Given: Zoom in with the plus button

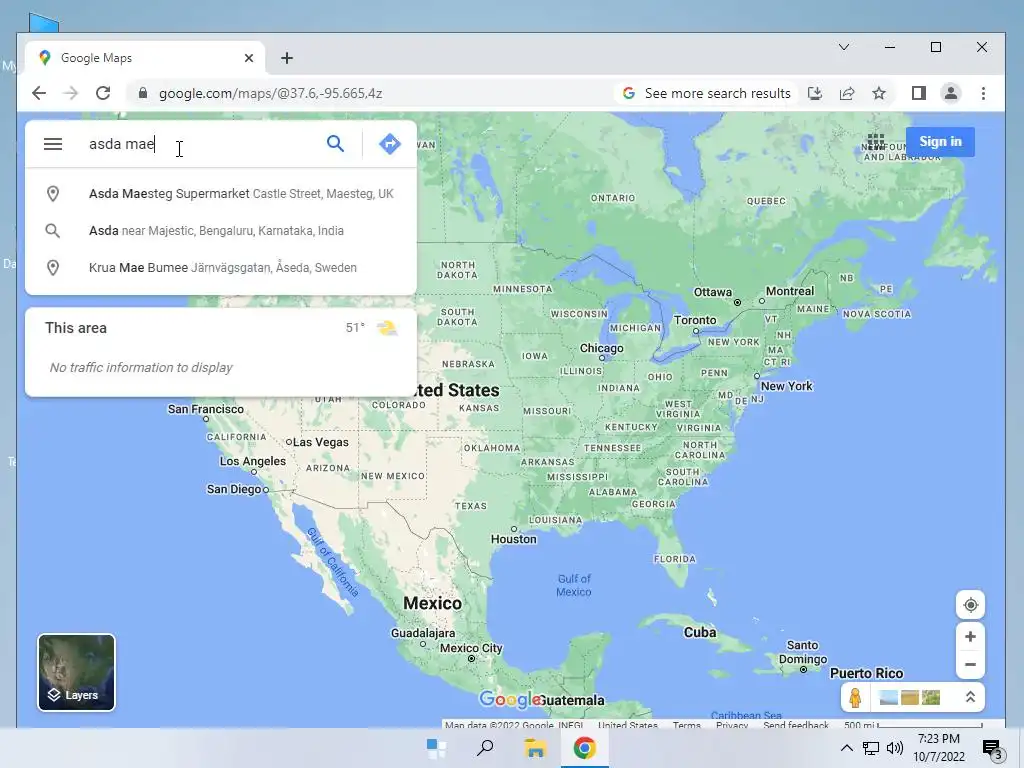Looking at the screenshot, I should tap(970, 637).
